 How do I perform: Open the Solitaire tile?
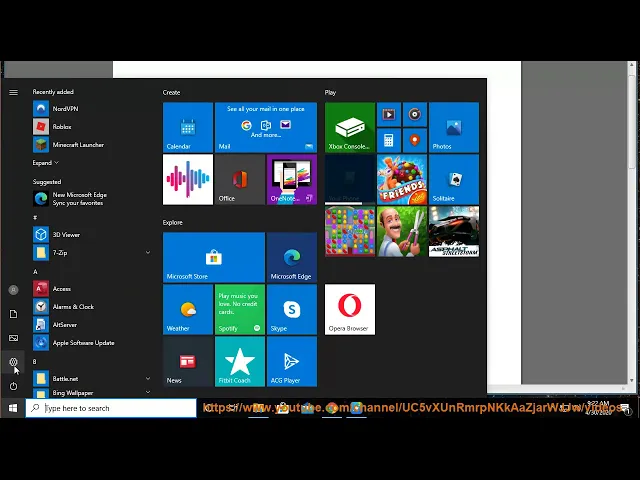pyautogui.click(x=454, y=180)
